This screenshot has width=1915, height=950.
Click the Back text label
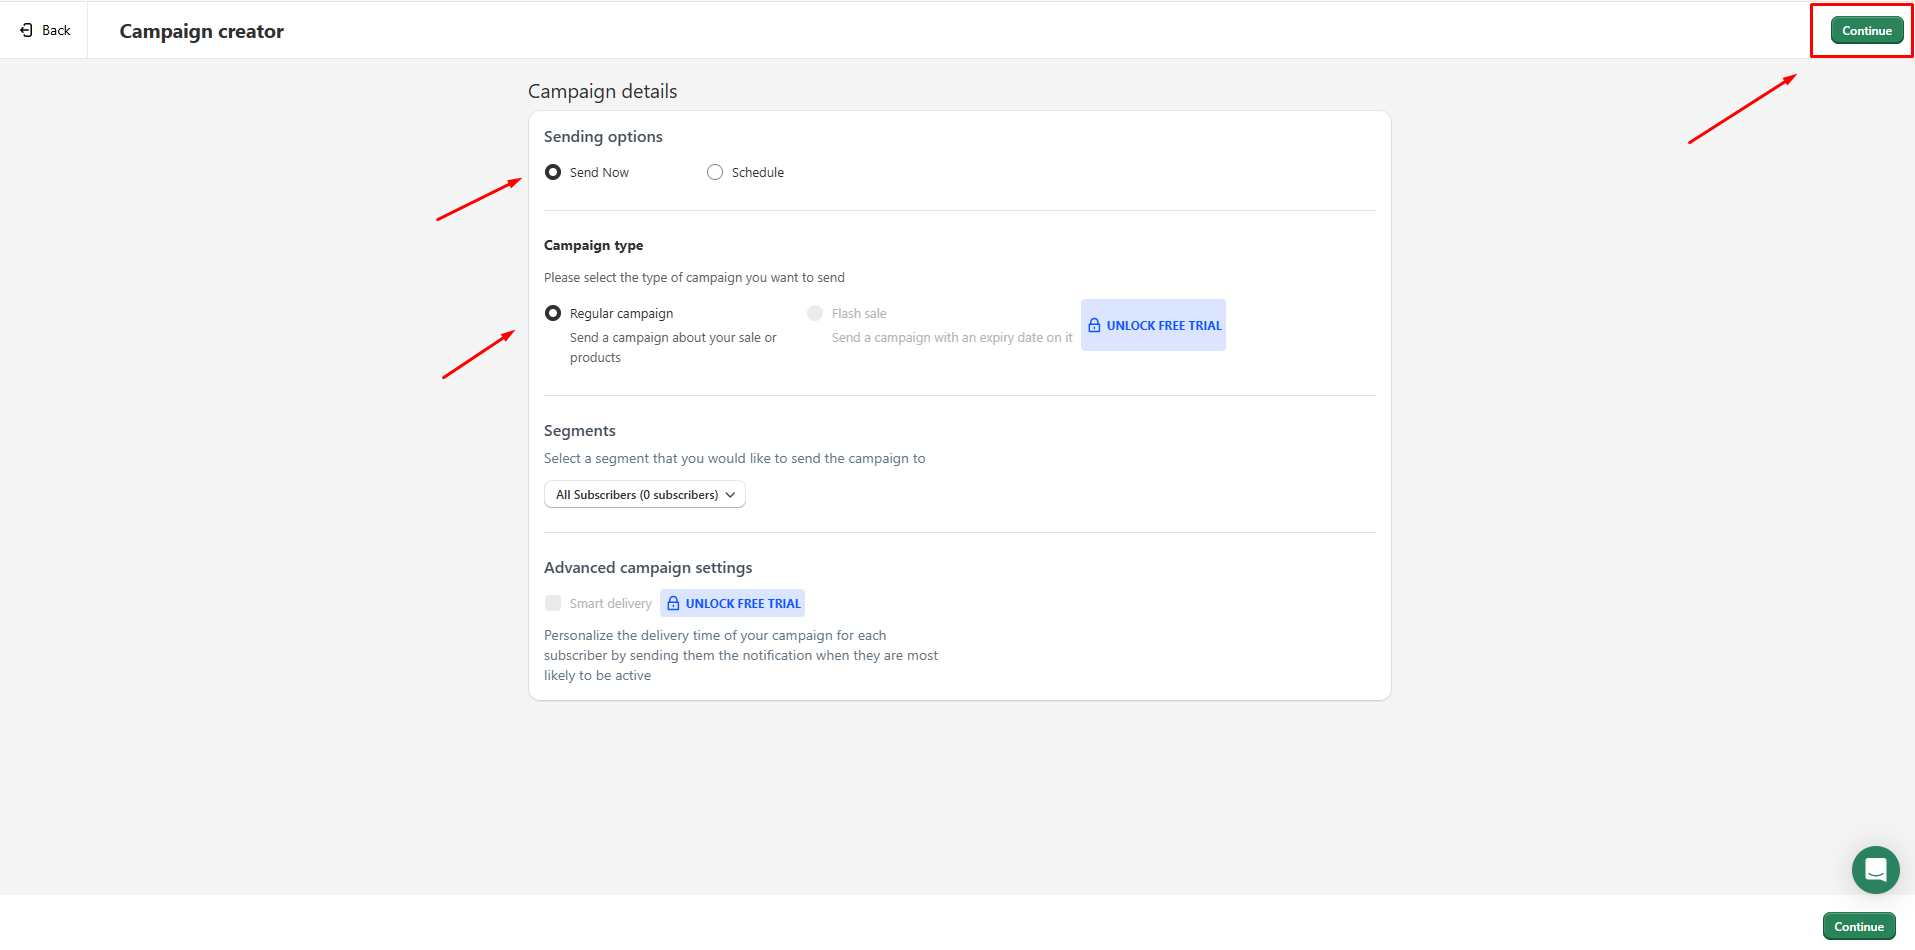56,30
